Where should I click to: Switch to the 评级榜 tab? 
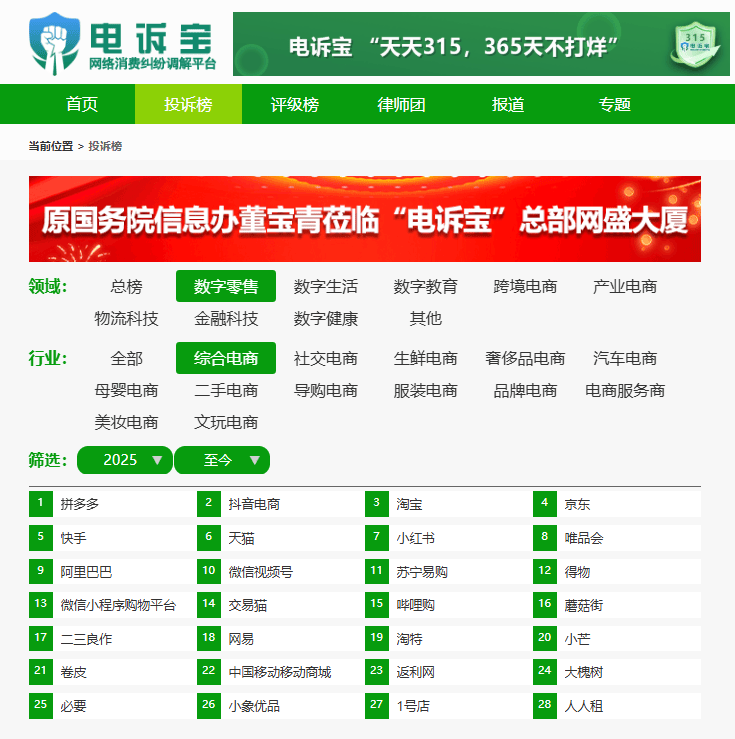click(295, 105)
